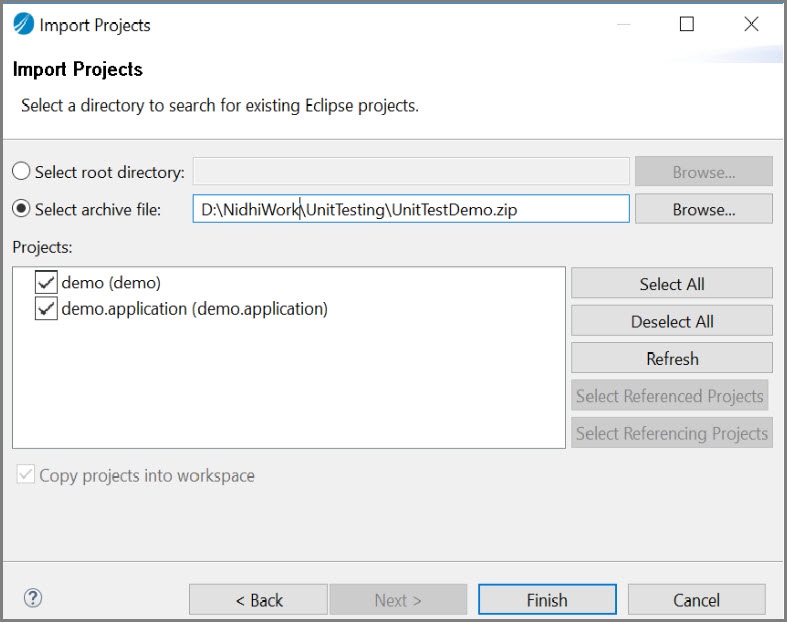This screenshot has width=787, height=622.
Task: Click the archive file path field
Action: (410, 209)
